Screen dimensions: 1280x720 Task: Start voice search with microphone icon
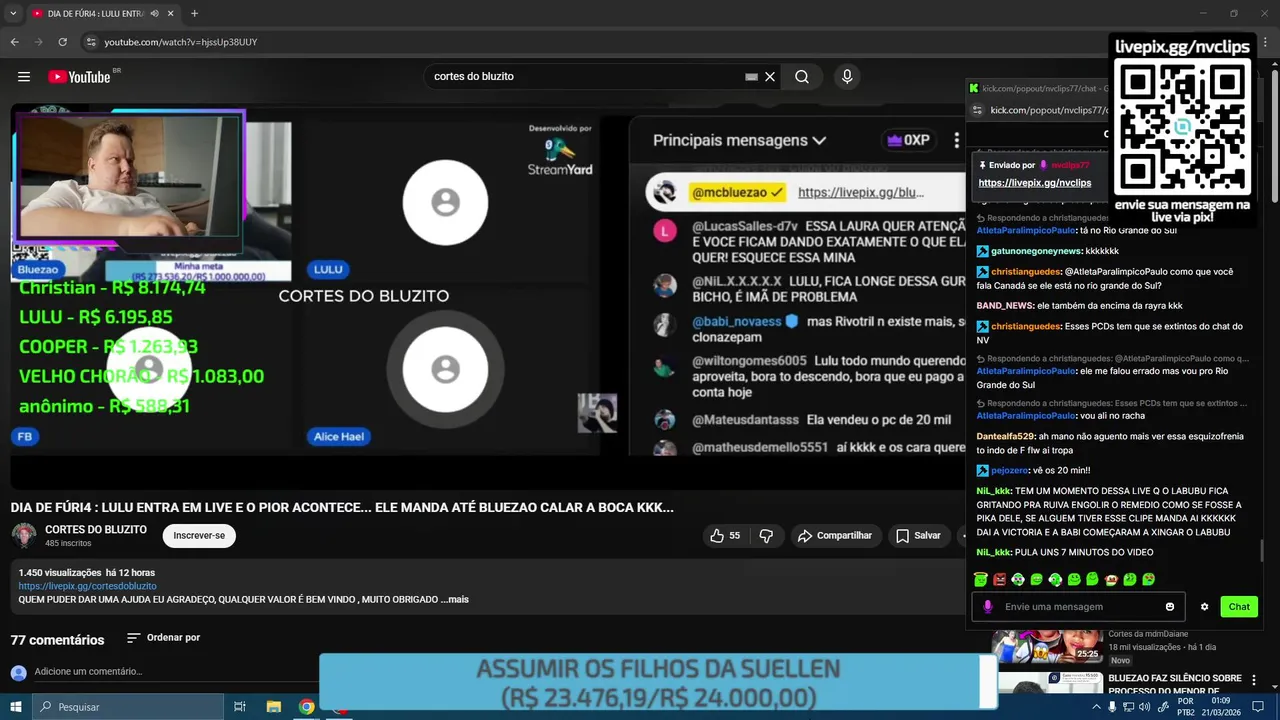click(847, 77)
